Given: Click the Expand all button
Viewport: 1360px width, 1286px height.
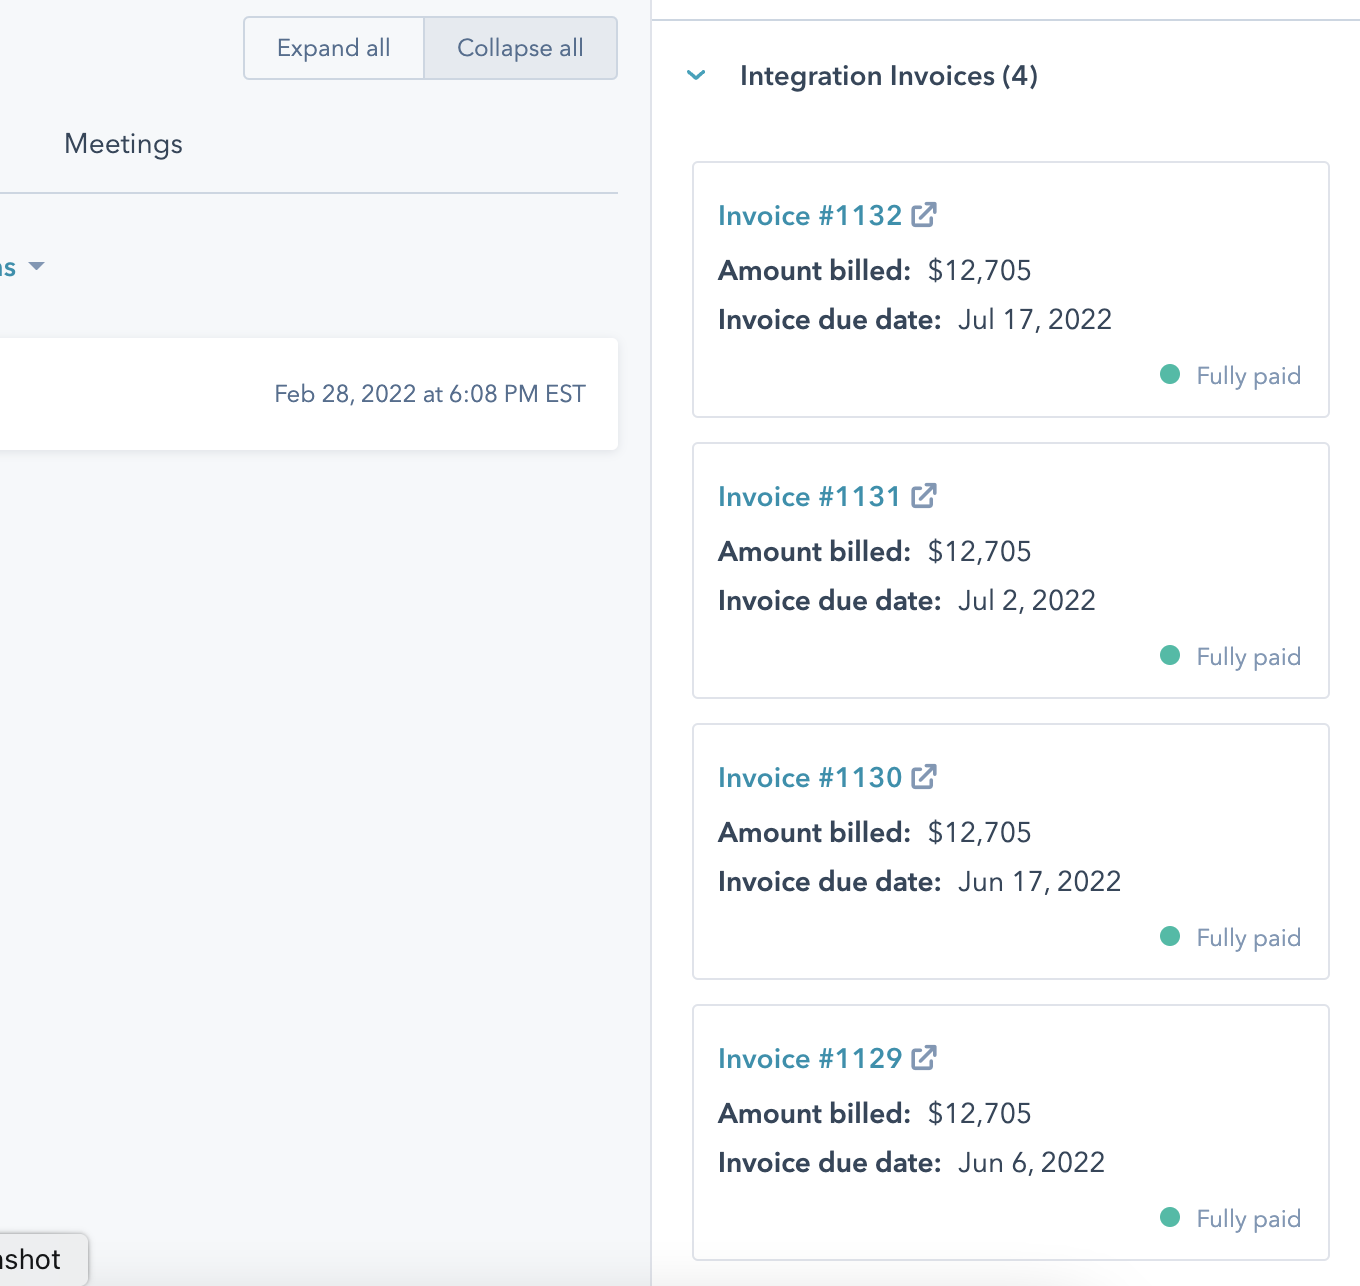Looking at the screenshot, I should [x=333, y=47].
